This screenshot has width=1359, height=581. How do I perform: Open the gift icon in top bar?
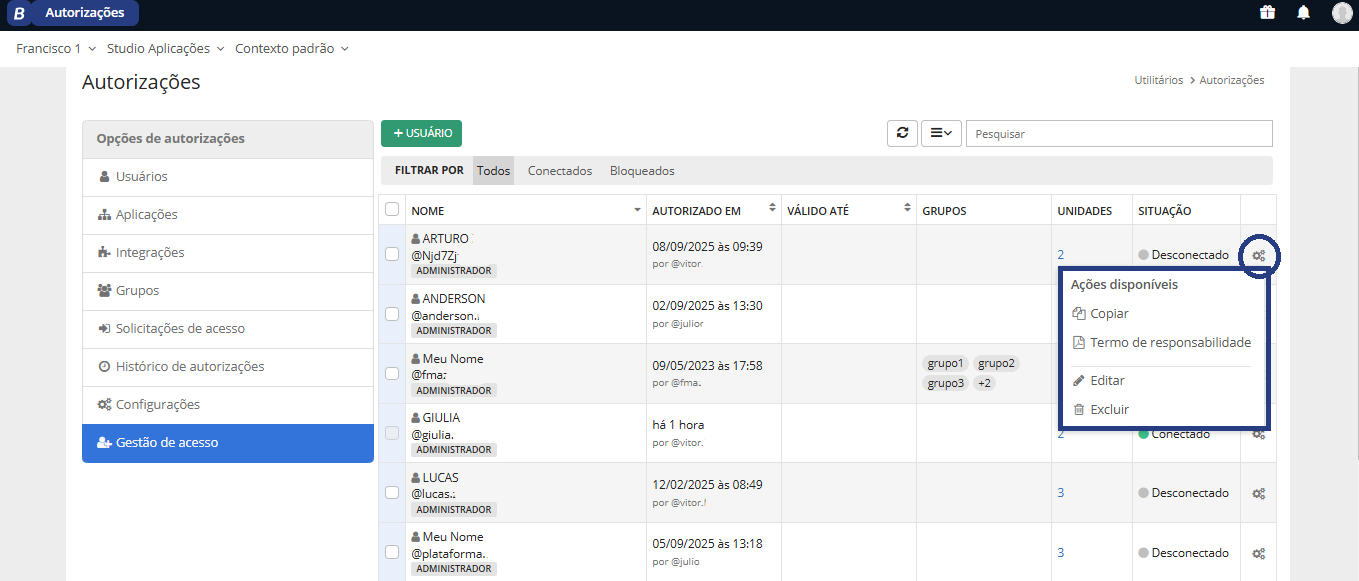pos(1267,13)
